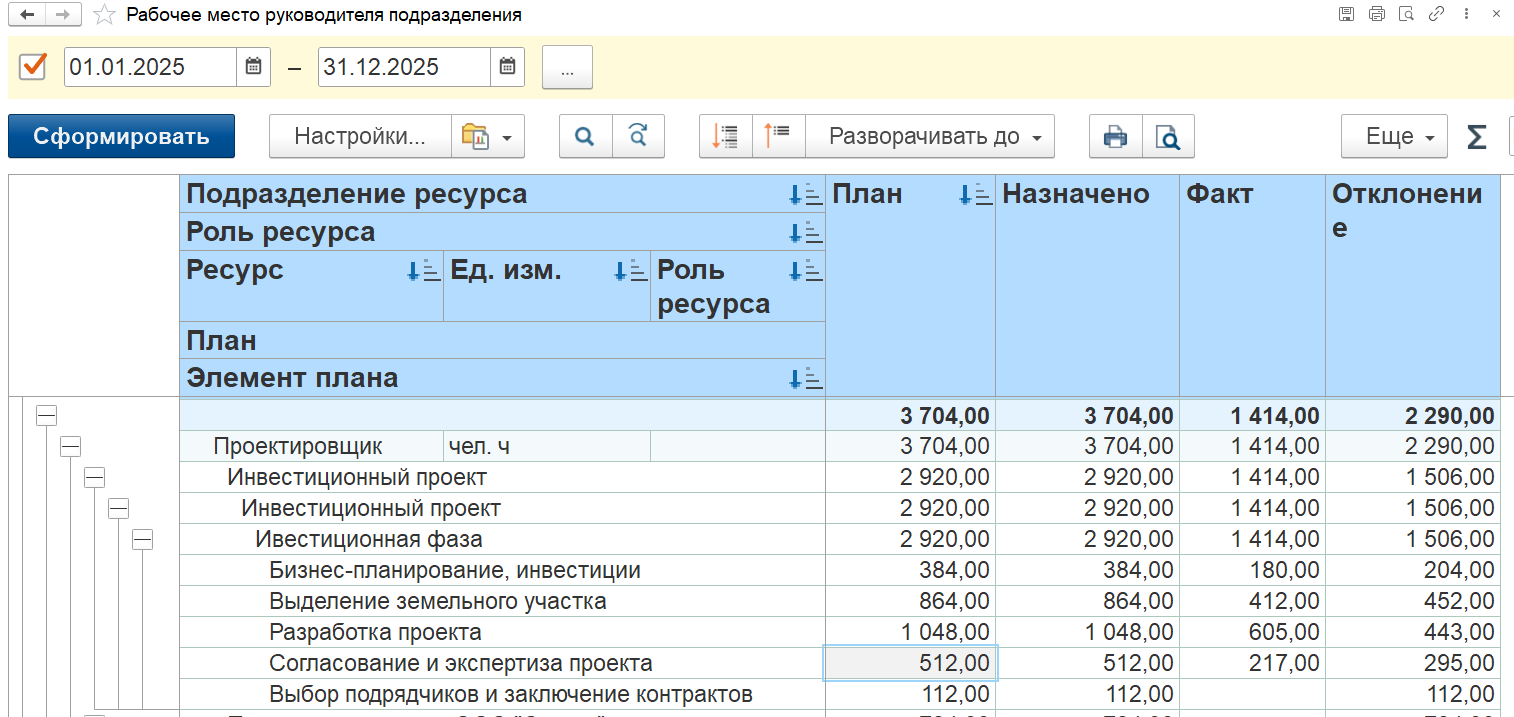Click the Find next search icon
Viewport: 1514px width, 717px height.
[638, 136]
